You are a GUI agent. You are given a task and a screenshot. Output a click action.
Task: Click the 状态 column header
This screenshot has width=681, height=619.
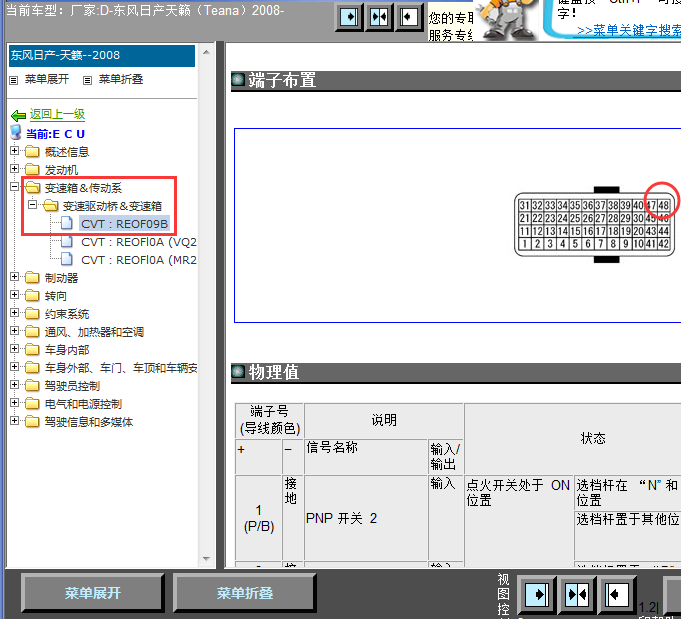[593, 438]
